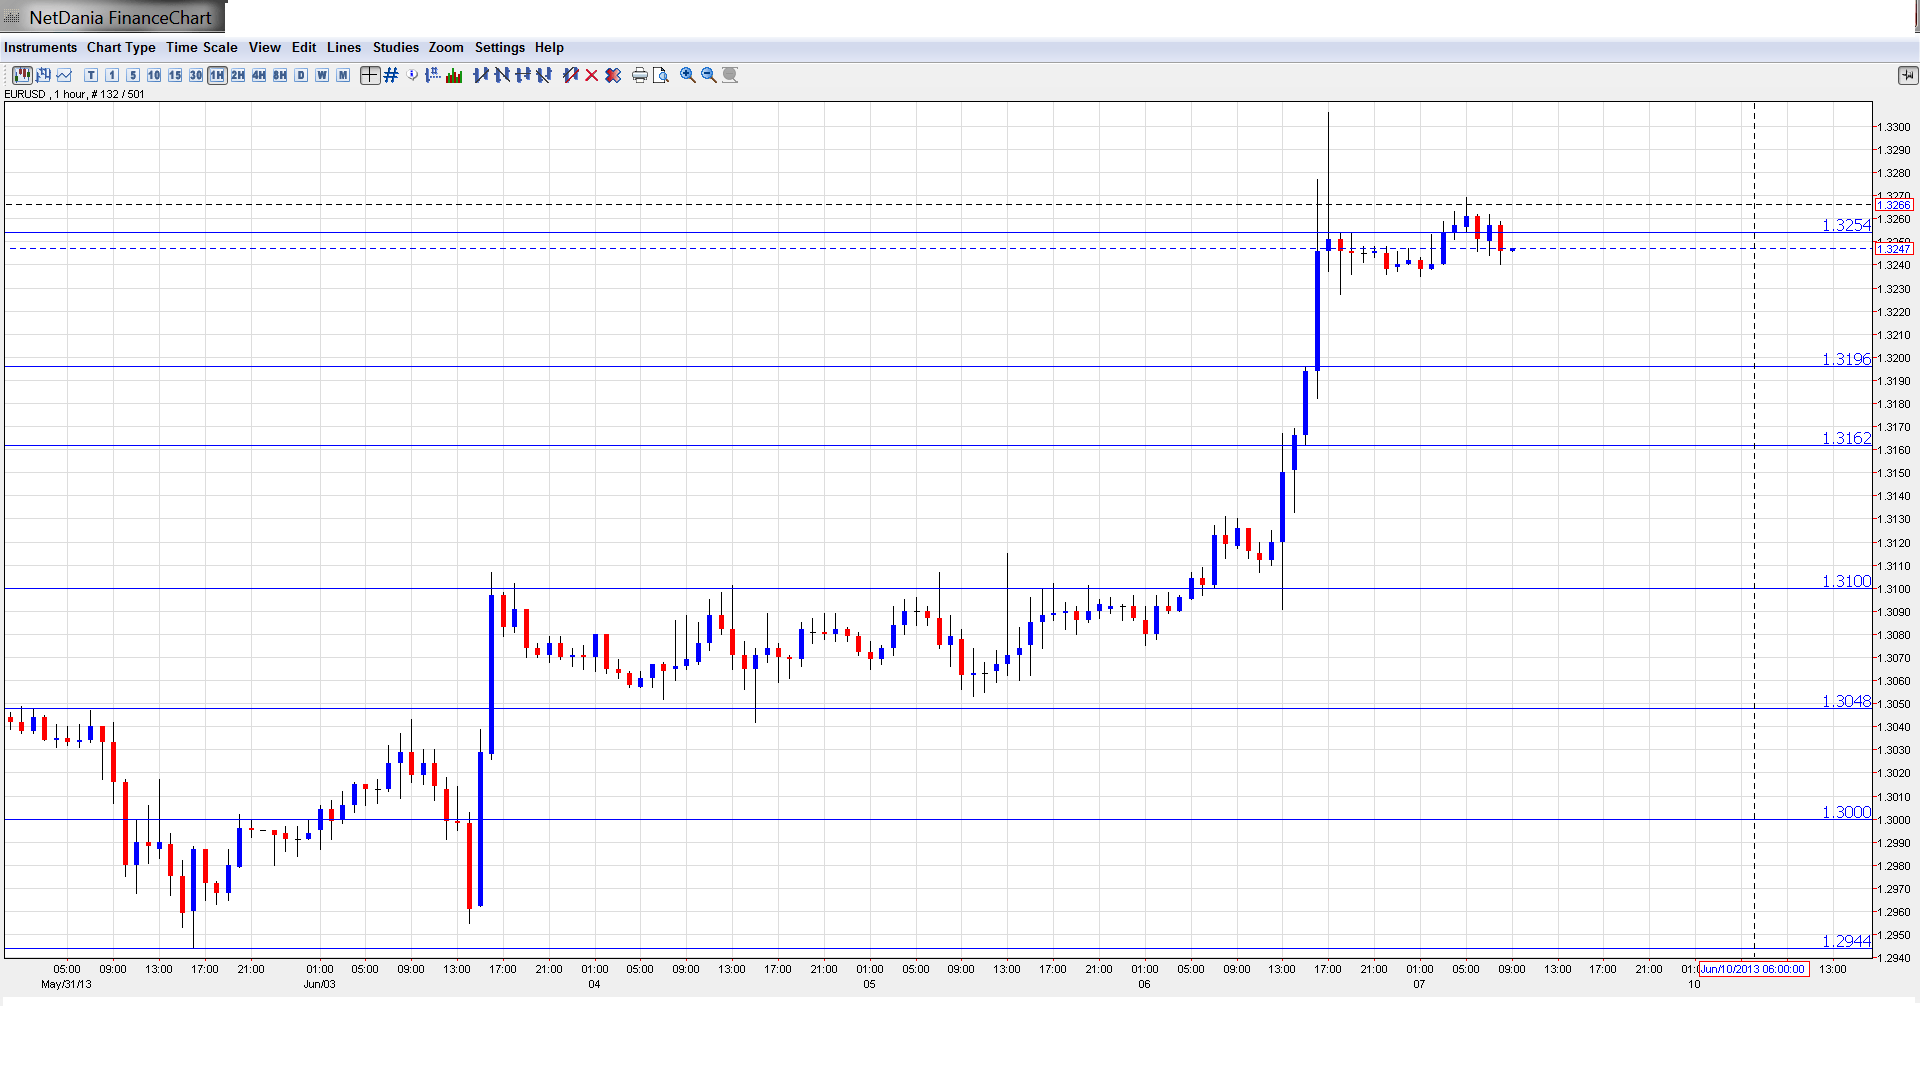Viewport: 1920px width, 1080px height.
Task: Toggle the 4H time scale button
Action: [259, 75]
